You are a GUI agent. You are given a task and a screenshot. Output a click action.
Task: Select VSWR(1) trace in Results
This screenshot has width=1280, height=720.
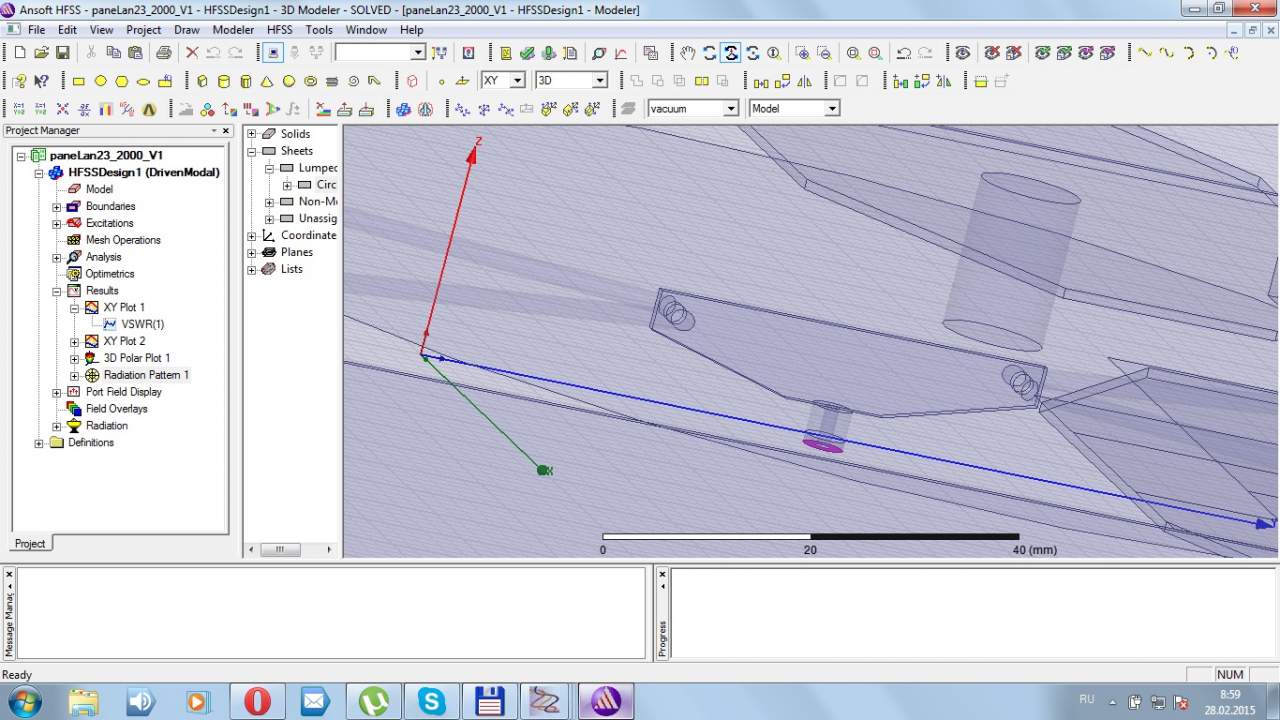(x=142, y=324)
